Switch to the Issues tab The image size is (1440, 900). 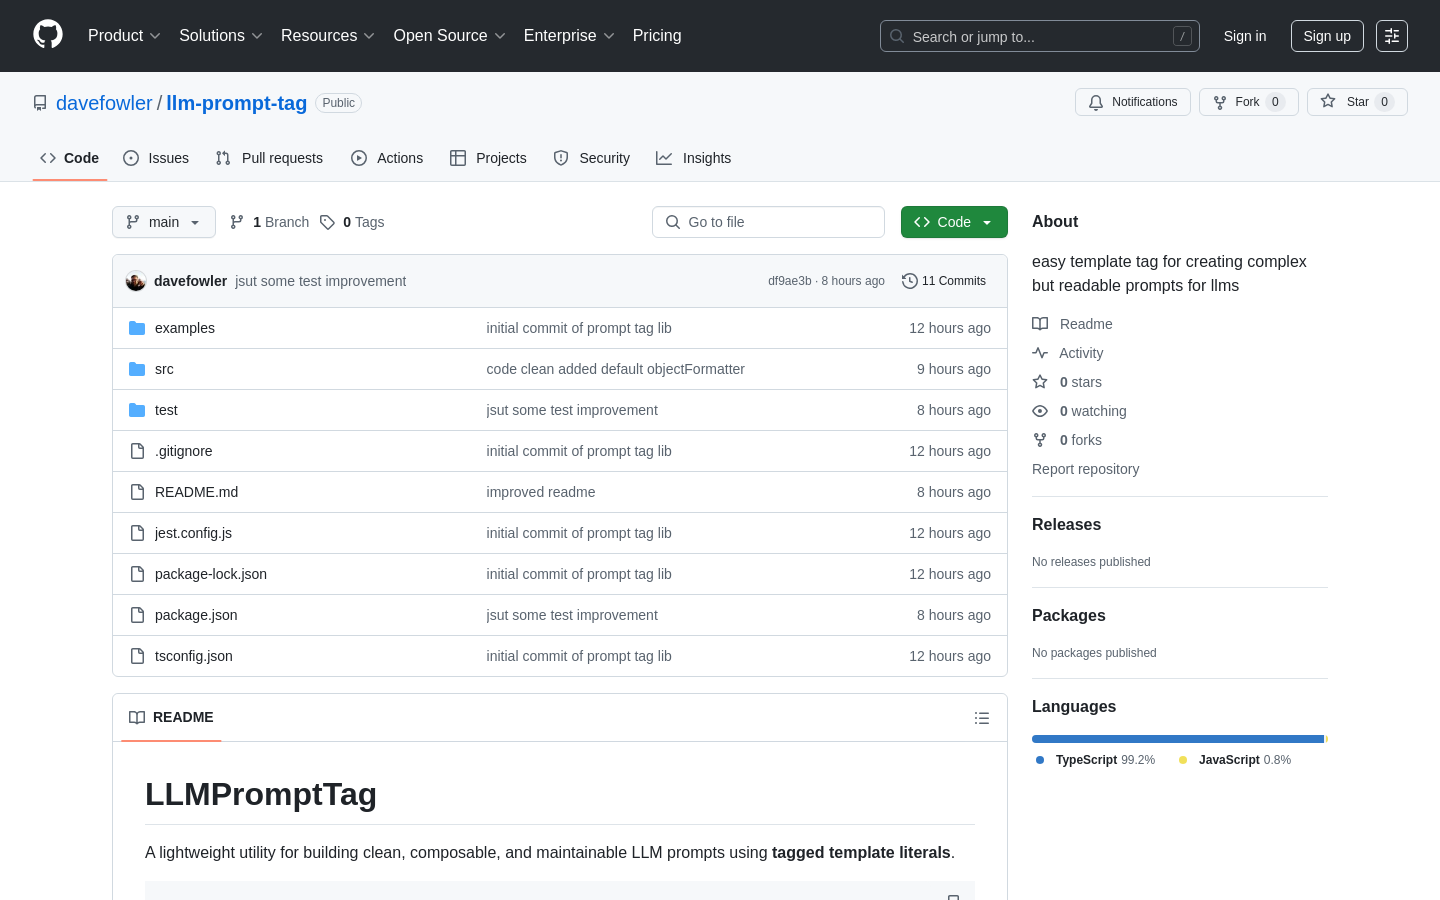(x=156, y=158)
